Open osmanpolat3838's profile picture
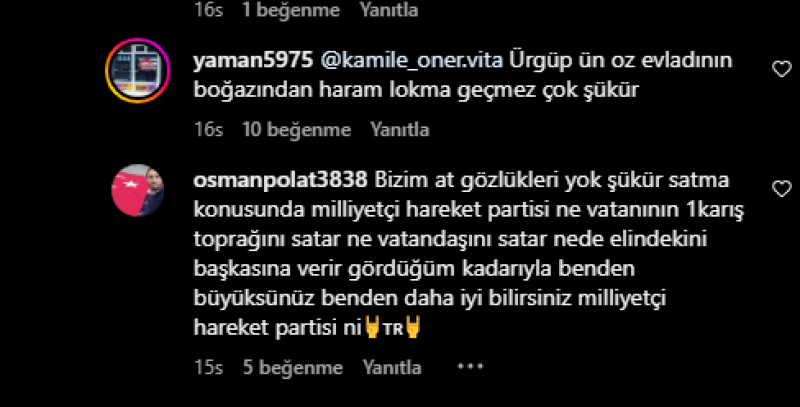 click(138, 190)
